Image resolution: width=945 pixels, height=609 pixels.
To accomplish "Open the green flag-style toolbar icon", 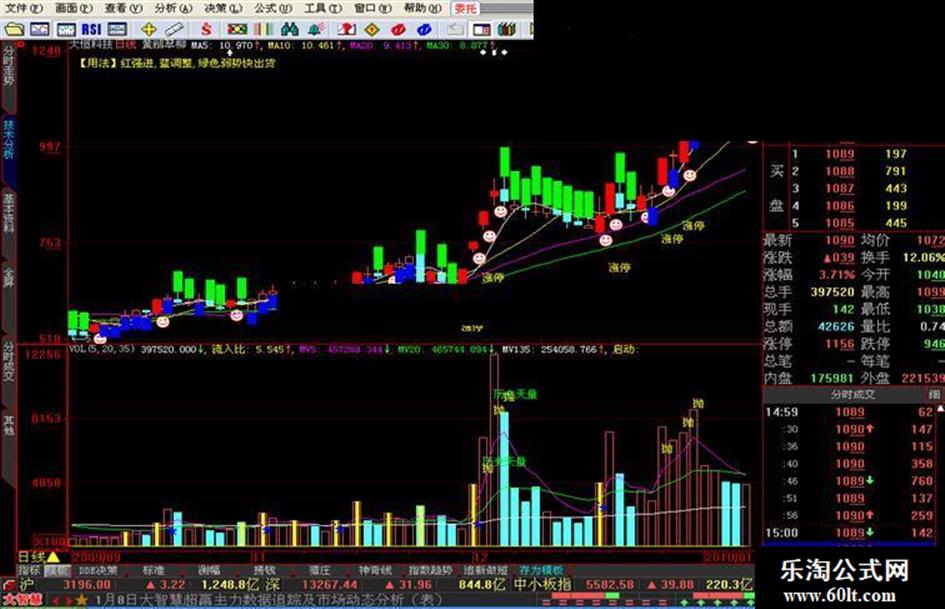I will pyautogui.click(x=237, y=29).
